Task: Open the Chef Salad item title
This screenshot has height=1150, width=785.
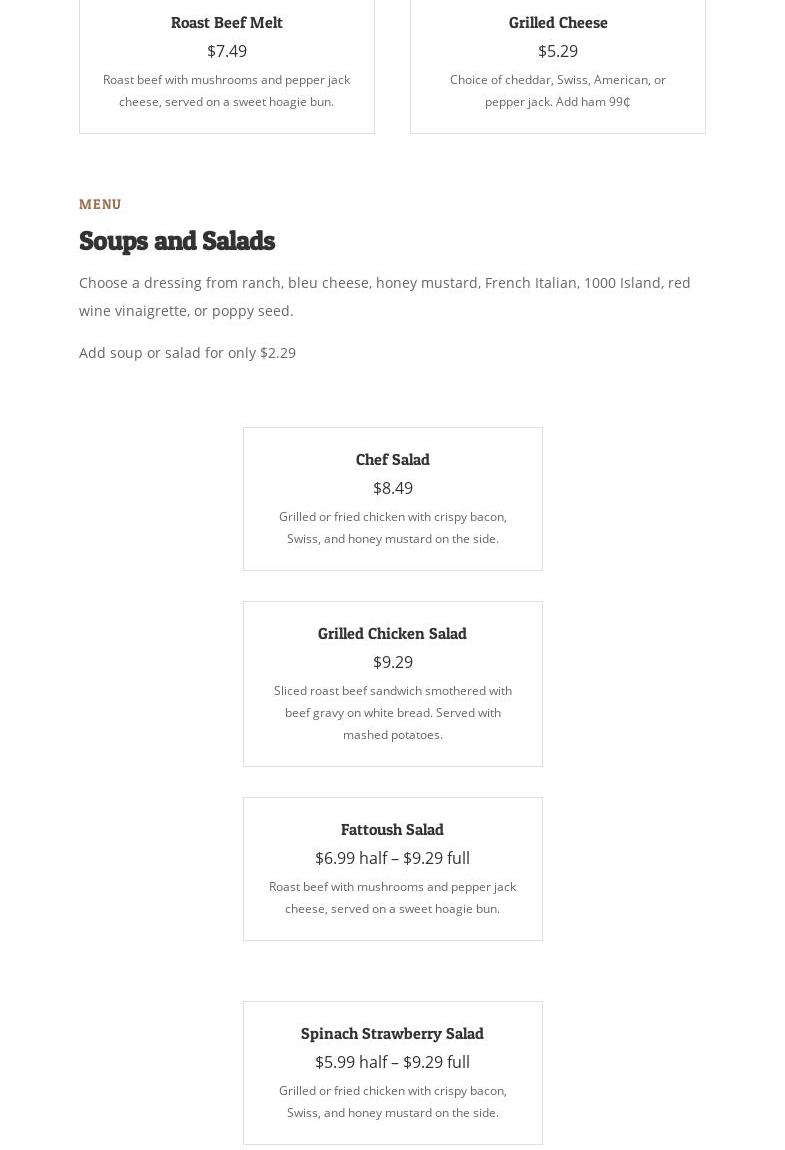Action: pyautogui.click(x=393, y=459)
